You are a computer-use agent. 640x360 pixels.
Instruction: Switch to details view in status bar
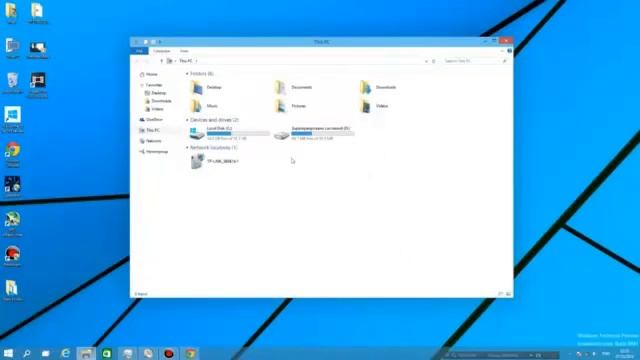click(500, 294)
